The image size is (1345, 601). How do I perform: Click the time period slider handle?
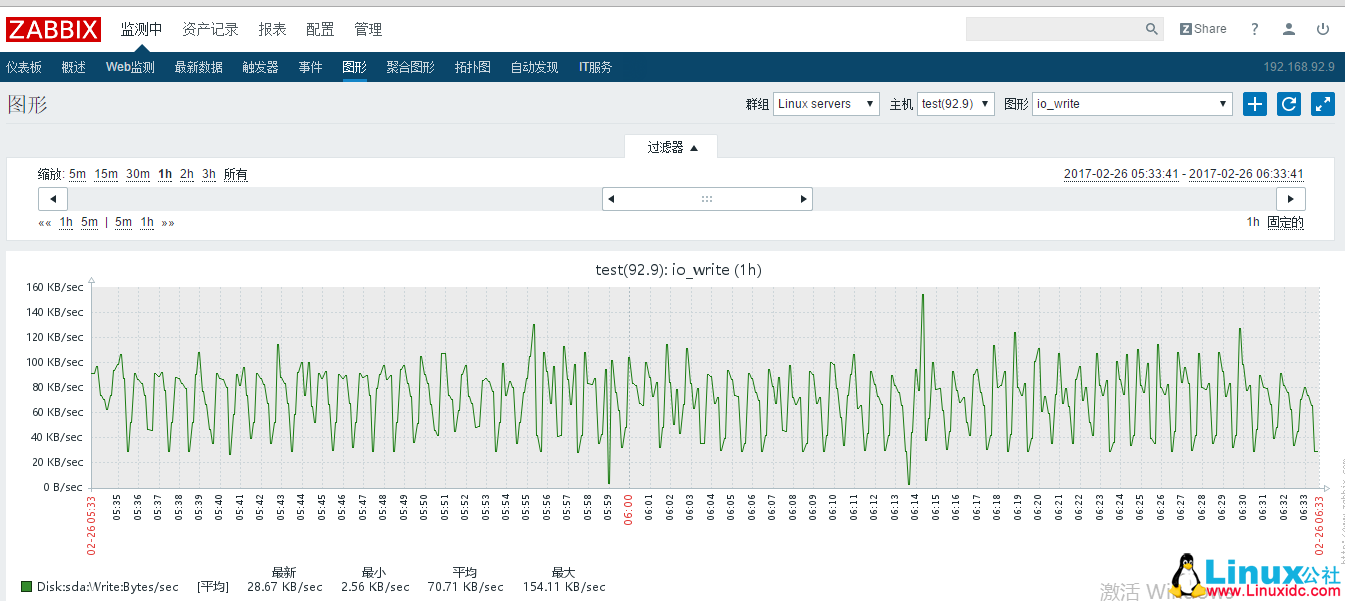(707, 199)
